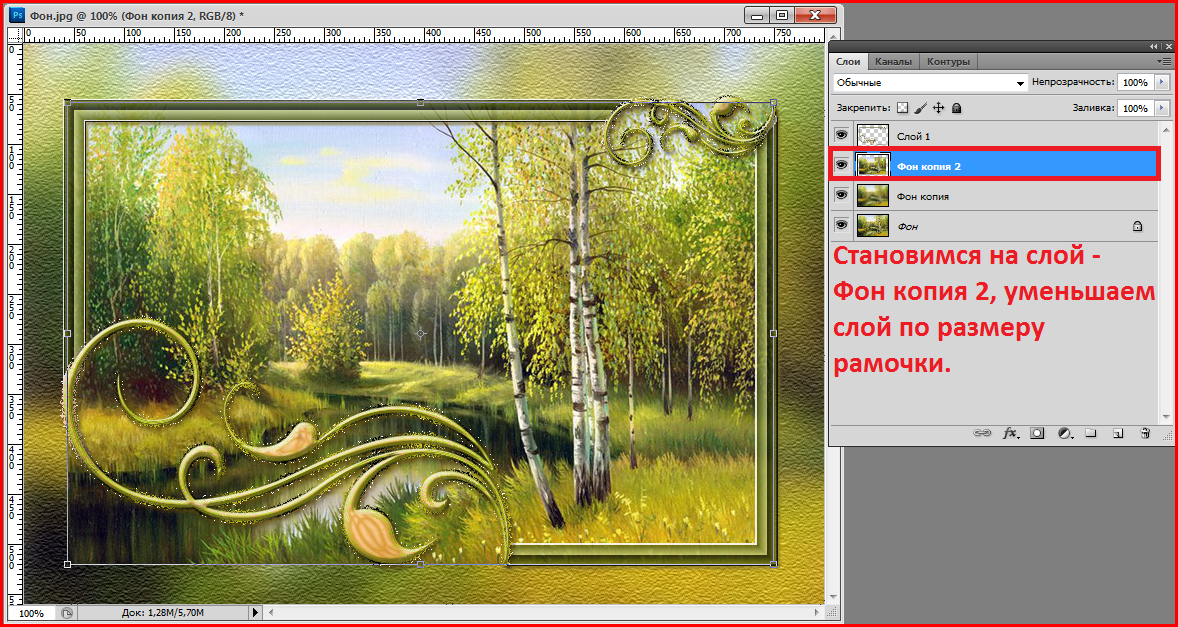Click the padlock icon on the Фон layer
This screenshot has width=1178, height=627.
tap(1137, 225)
